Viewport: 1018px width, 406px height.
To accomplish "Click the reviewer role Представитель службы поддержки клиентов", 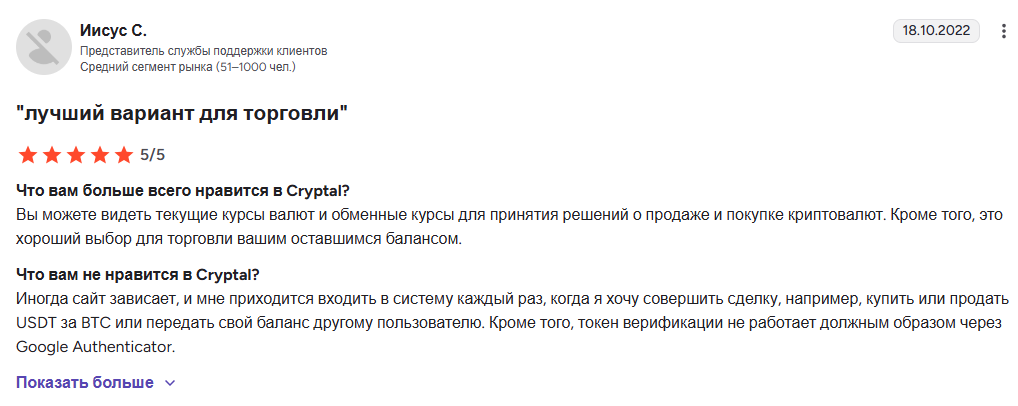I will click(x=203, y=50).
